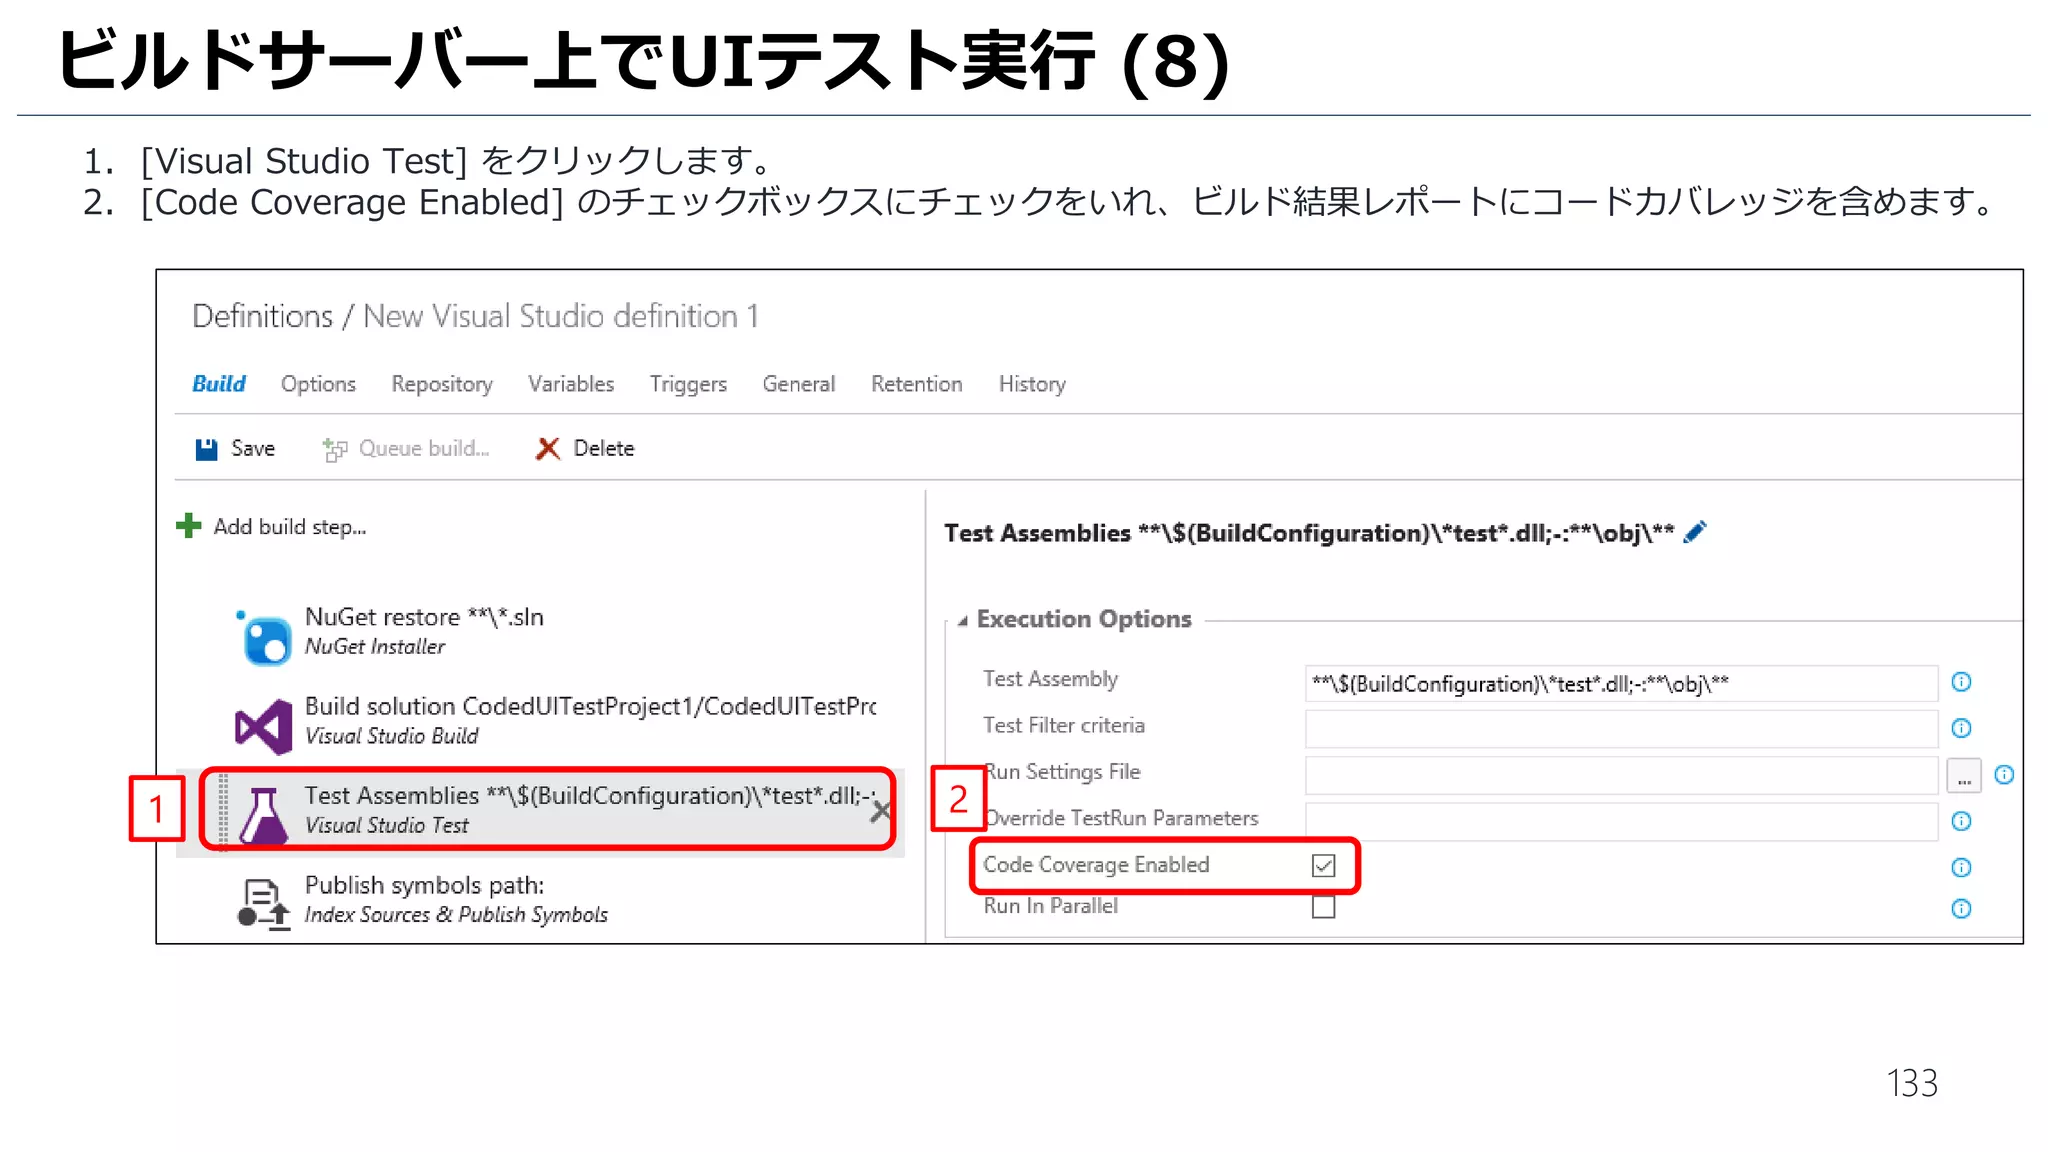
Task: Select the Publish Symbols step icon
Action: (264, 904)
